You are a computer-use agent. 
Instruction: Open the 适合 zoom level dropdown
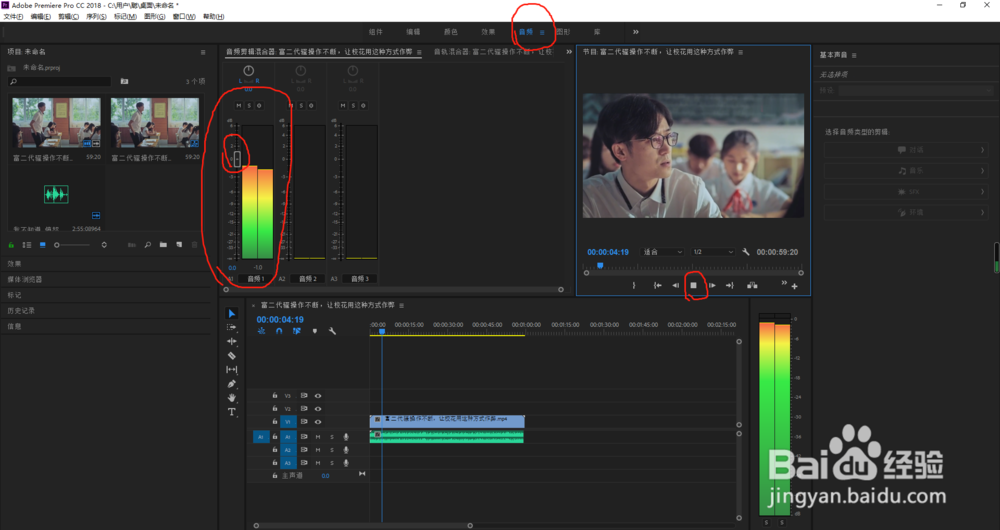[x=662, y=252]
